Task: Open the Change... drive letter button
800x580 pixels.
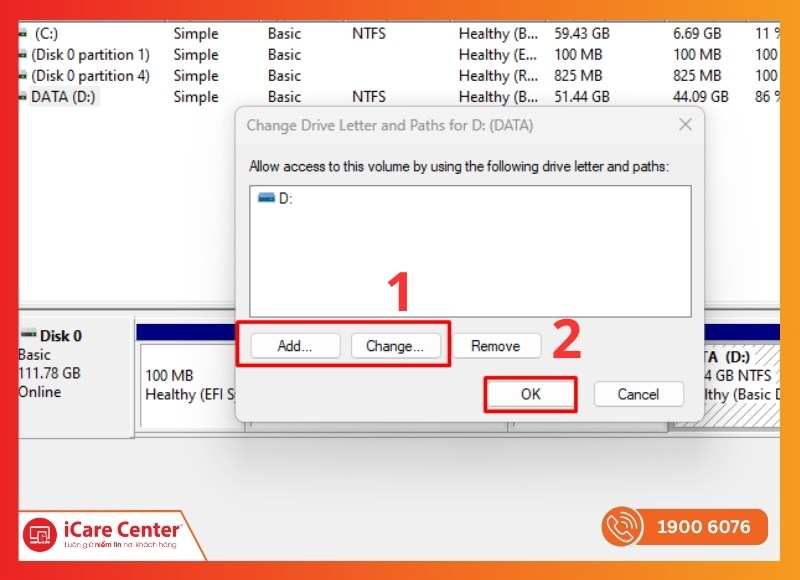Action: [395, 346]
